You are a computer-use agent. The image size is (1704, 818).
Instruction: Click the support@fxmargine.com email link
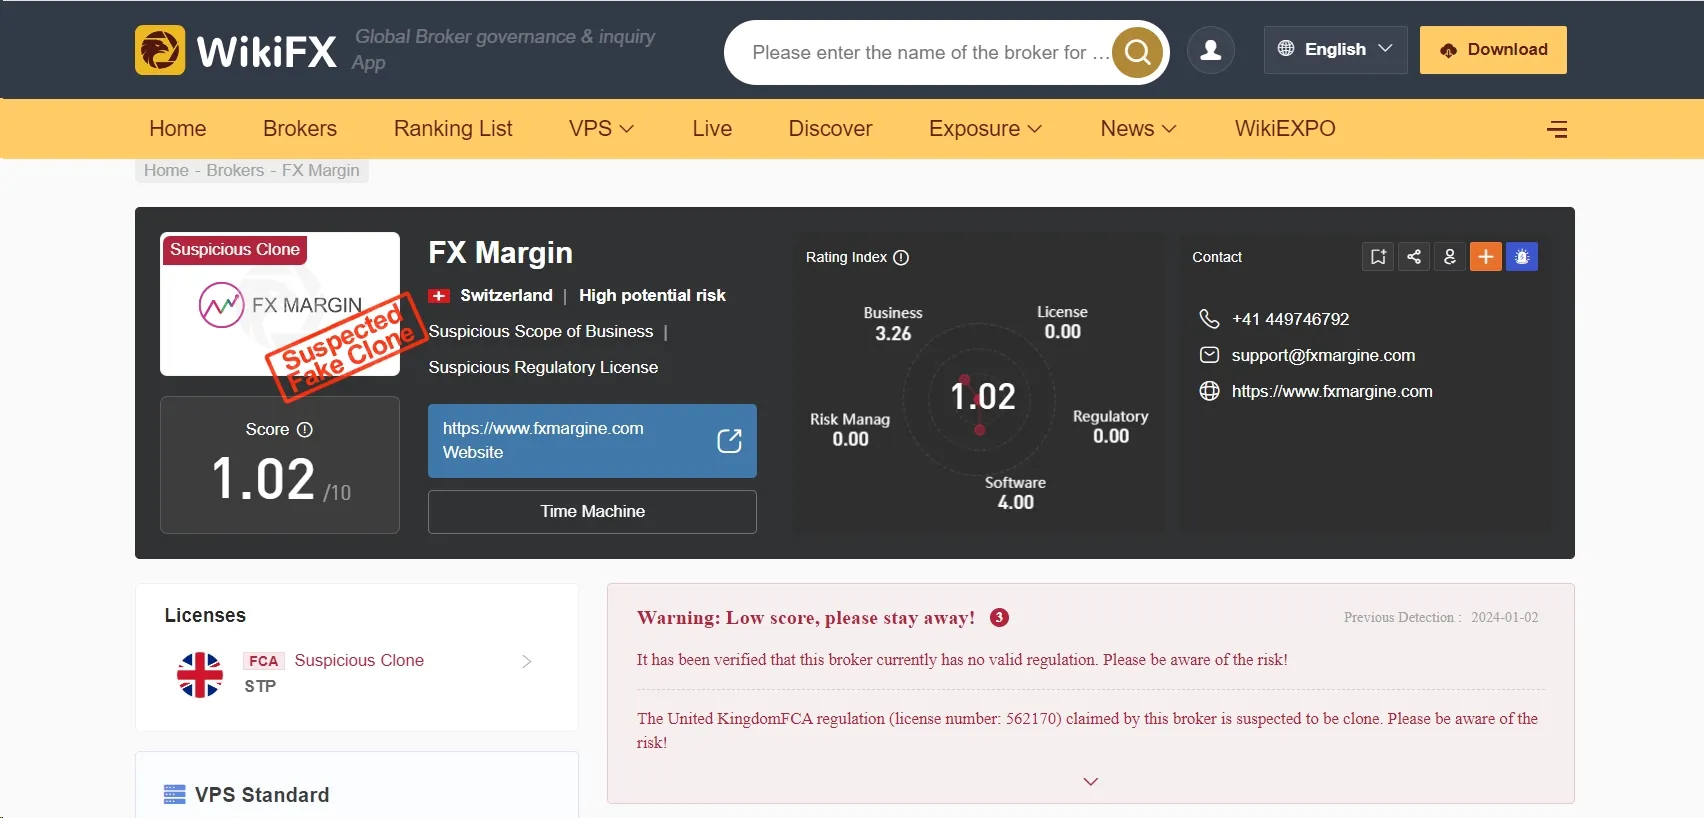pos(1323,355)
